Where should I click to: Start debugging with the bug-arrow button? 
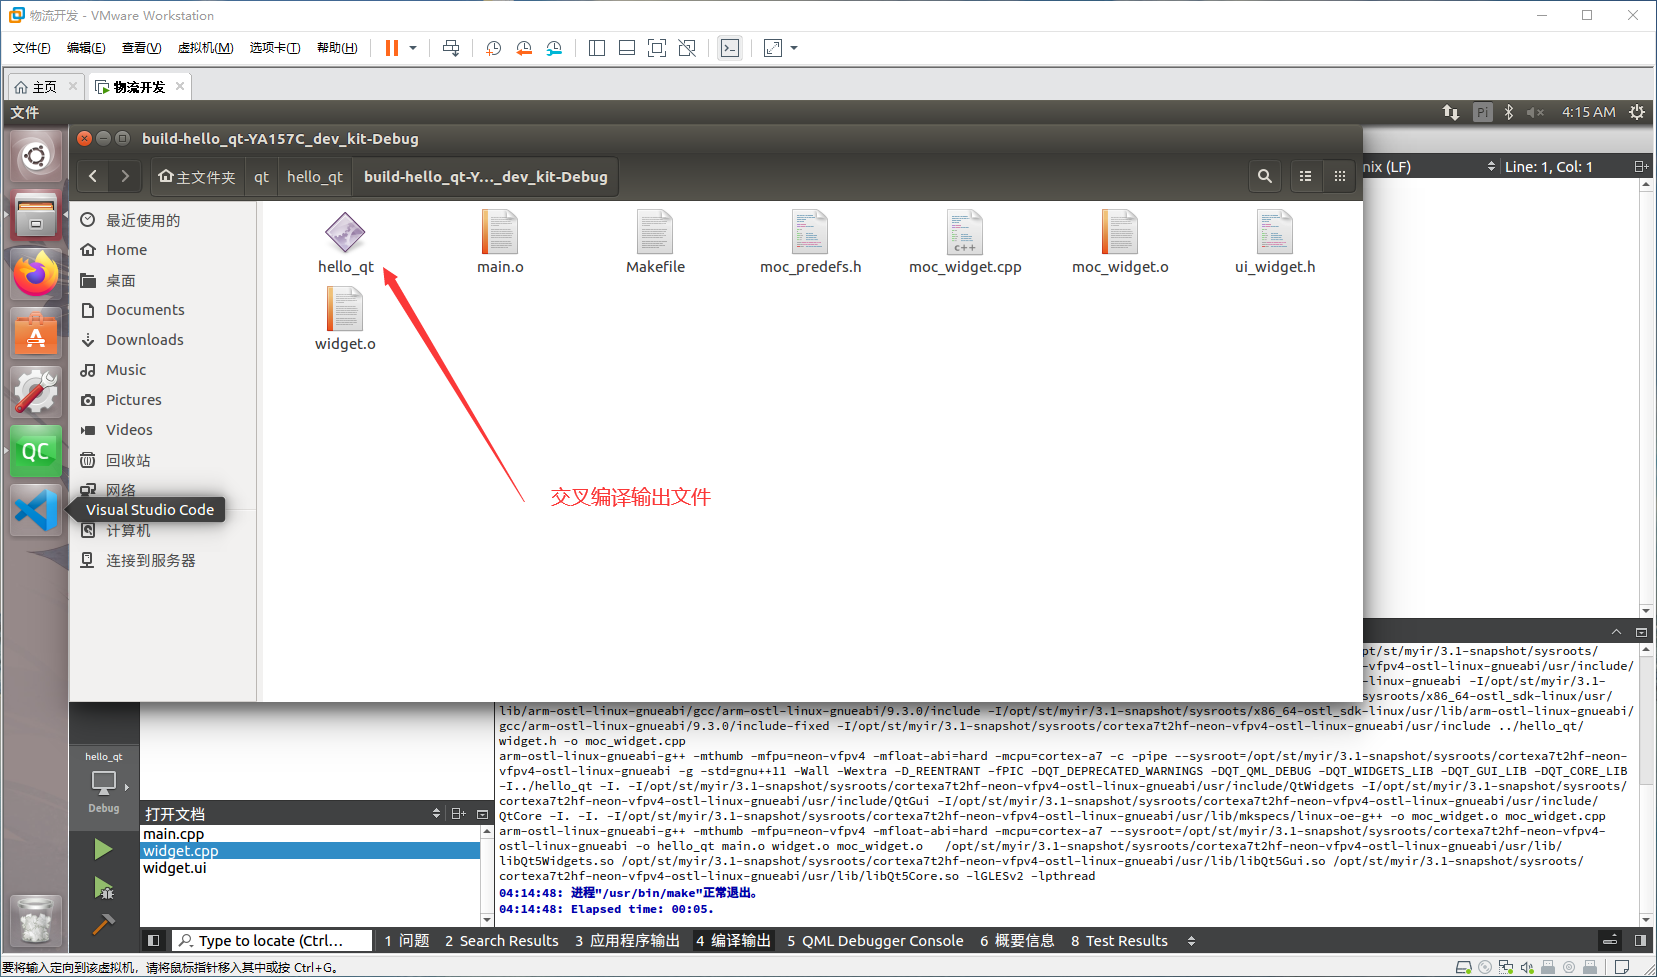click(103, 887)
